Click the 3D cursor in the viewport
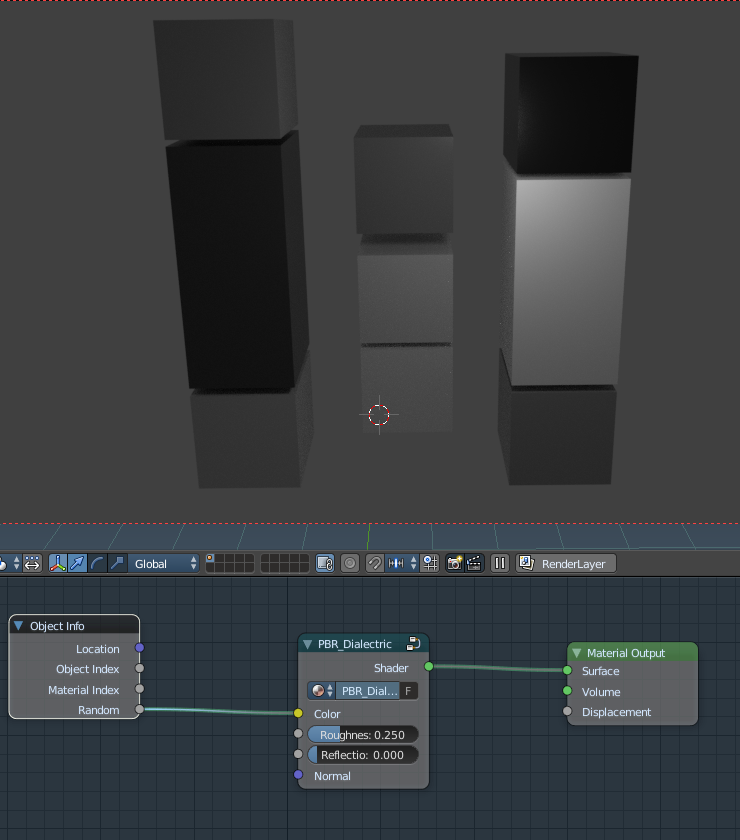This screenshot has height=840, width=740. pos(379,415)
